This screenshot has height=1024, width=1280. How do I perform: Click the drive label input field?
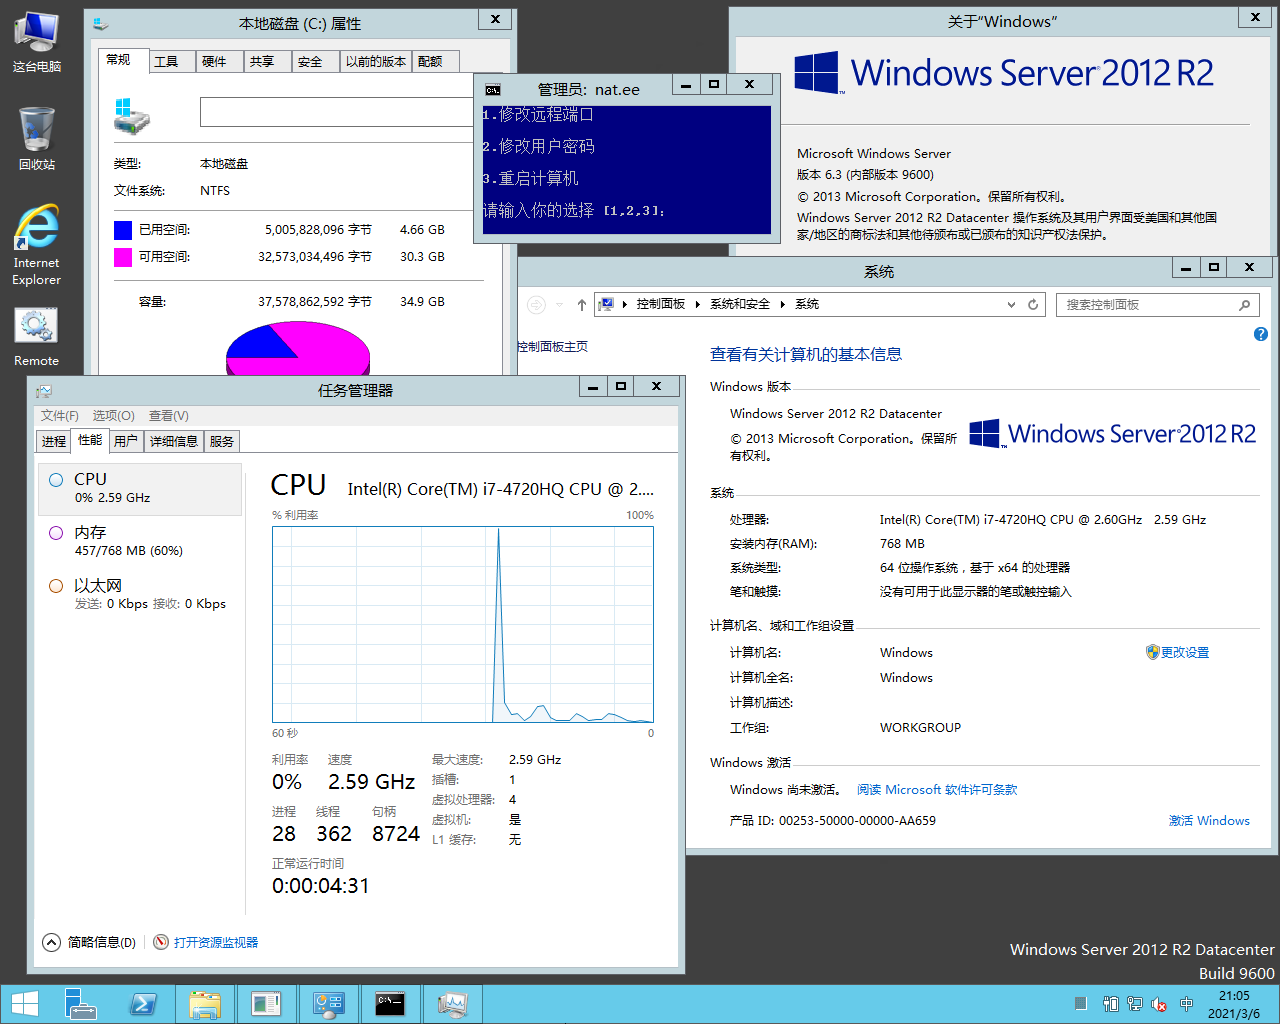click(x=336, y=112)
